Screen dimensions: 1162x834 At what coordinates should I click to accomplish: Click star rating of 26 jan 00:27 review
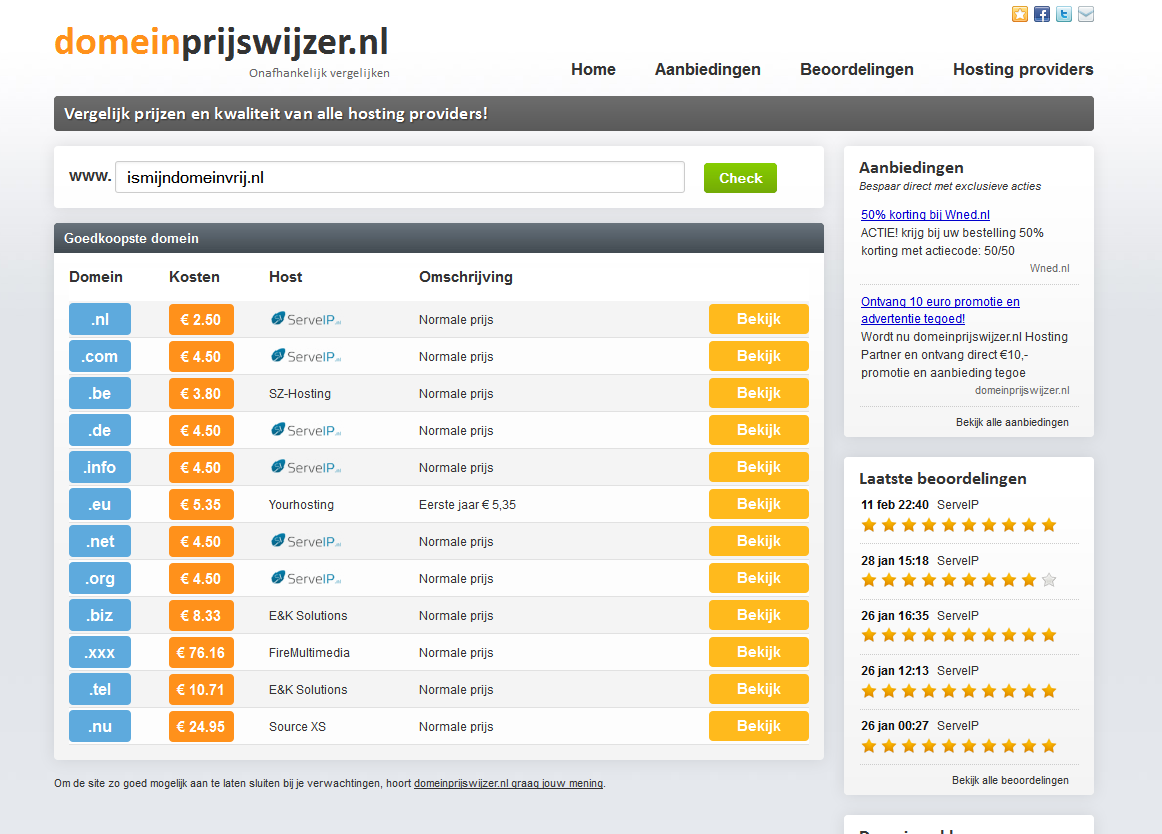[959, 747]
